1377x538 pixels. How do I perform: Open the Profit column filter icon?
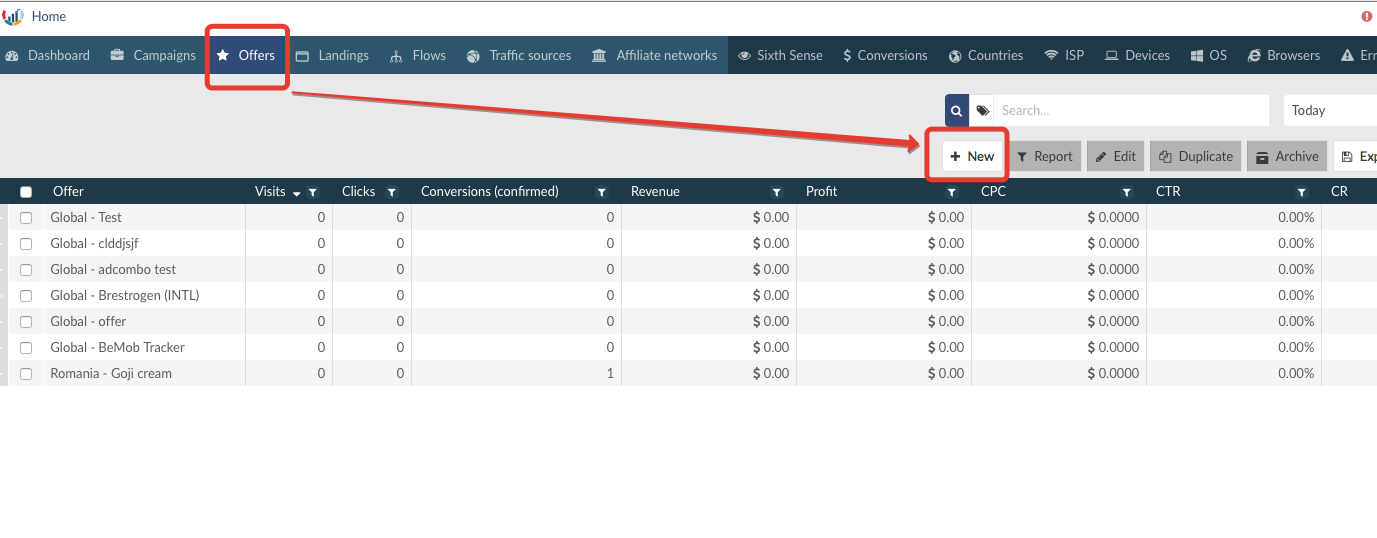952,192
